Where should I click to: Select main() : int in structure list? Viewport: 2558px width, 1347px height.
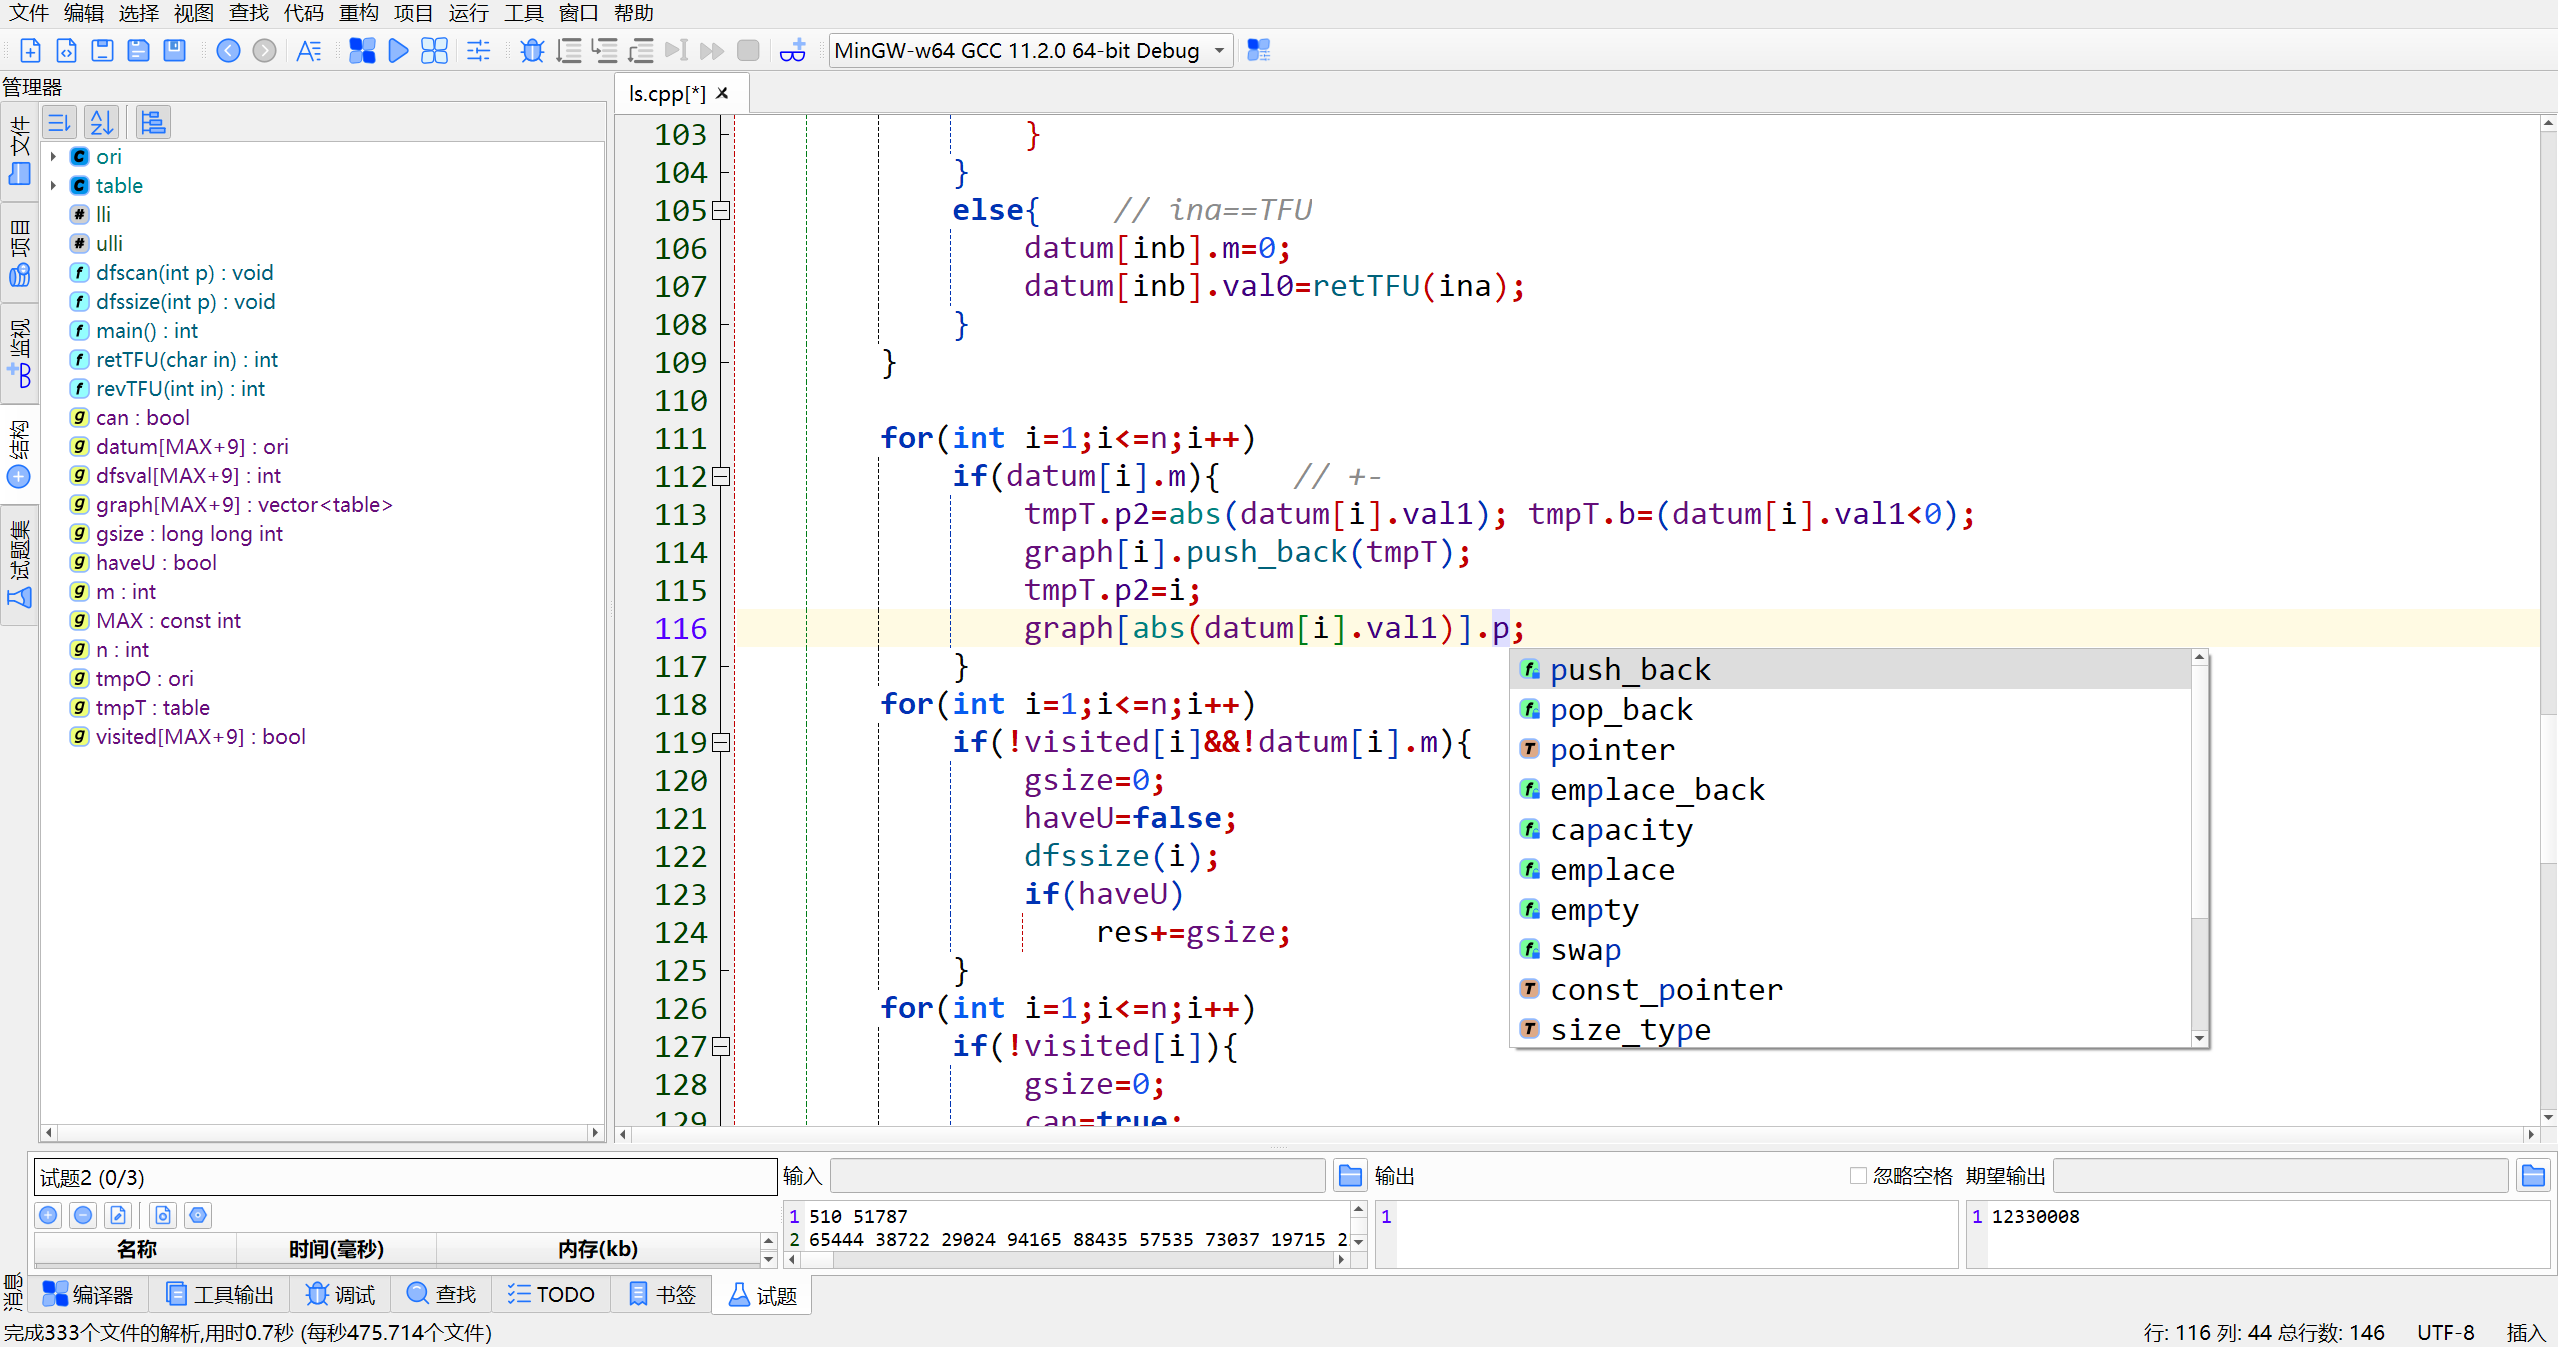click(x=147, y=330)
